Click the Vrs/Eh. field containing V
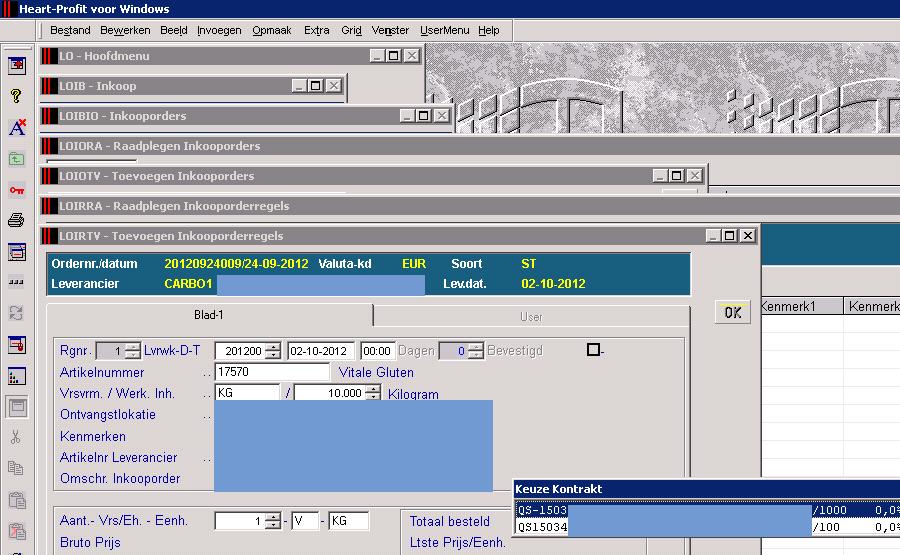The image size is (900, 555). (x=305, y=521)
